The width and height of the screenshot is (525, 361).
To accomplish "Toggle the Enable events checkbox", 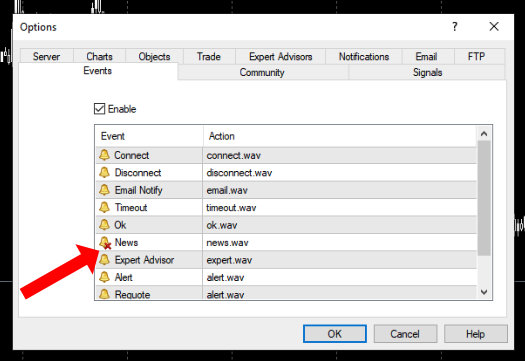I will tap(99, 109).
